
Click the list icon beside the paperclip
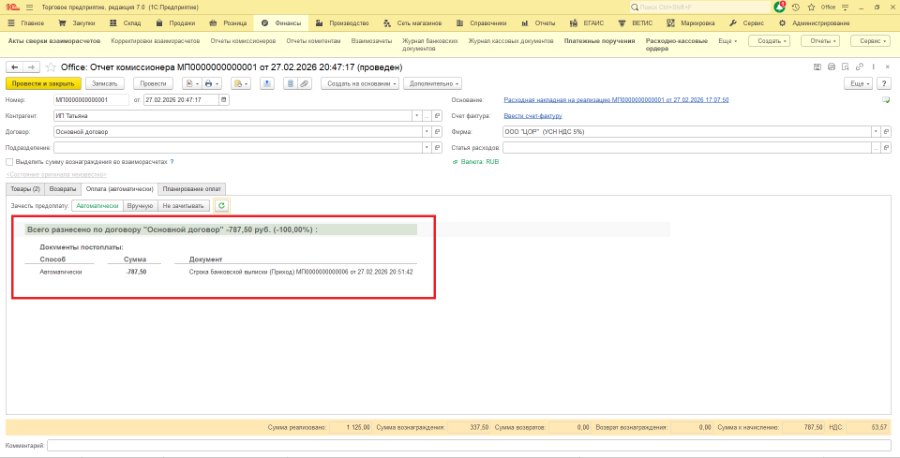click(x=290, y=84)
